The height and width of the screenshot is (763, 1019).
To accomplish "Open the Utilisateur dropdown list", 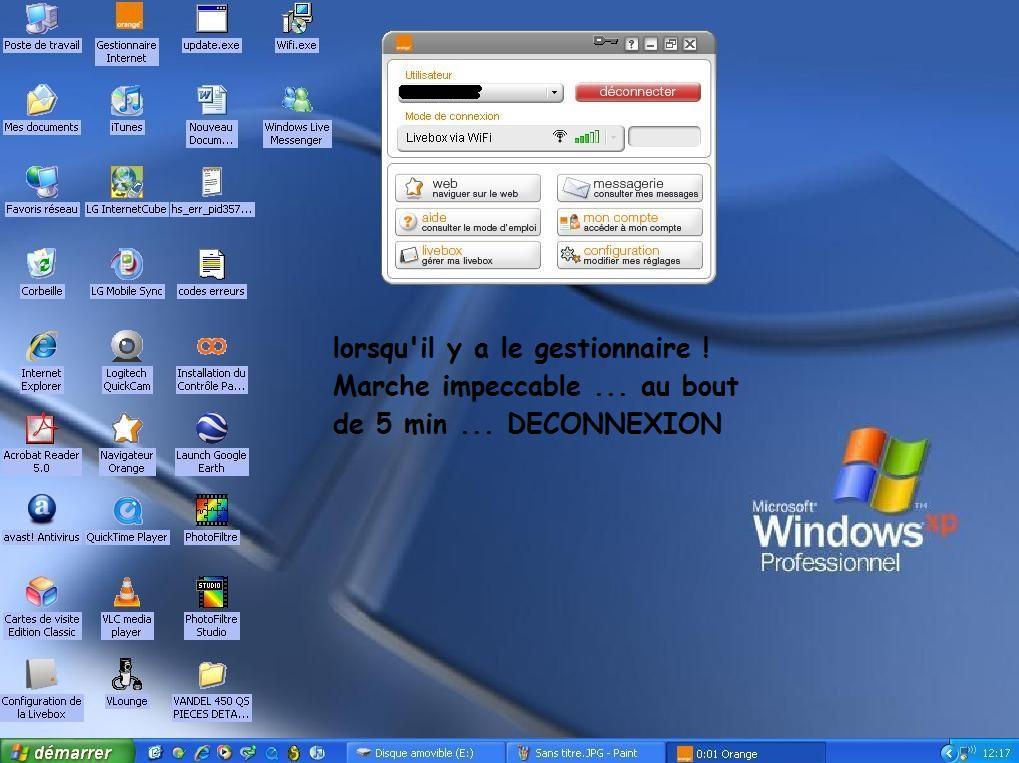I will click(554, 93).
